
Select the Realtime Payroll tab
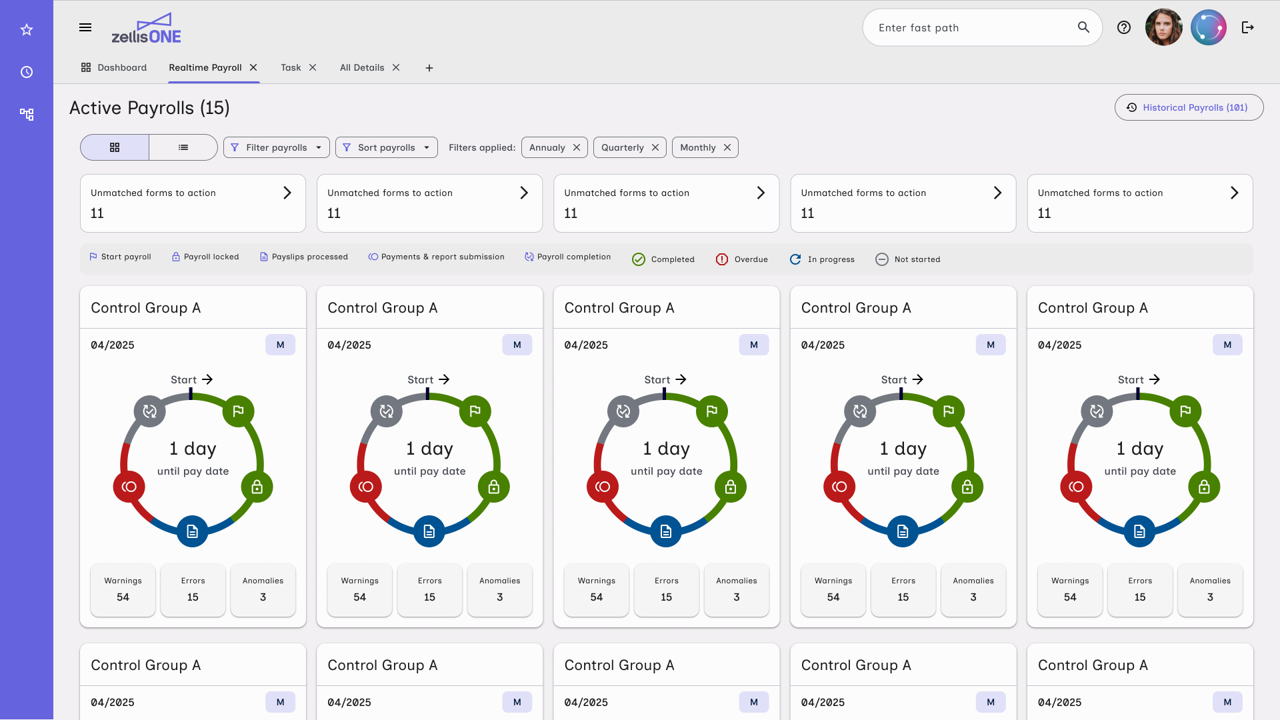(x=205, y=68)
